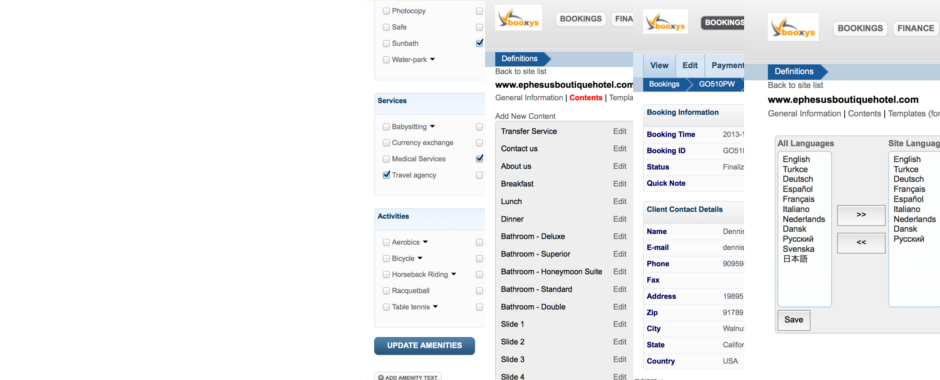Expand the Babysitting dropdown arrow

coord(432,126)
